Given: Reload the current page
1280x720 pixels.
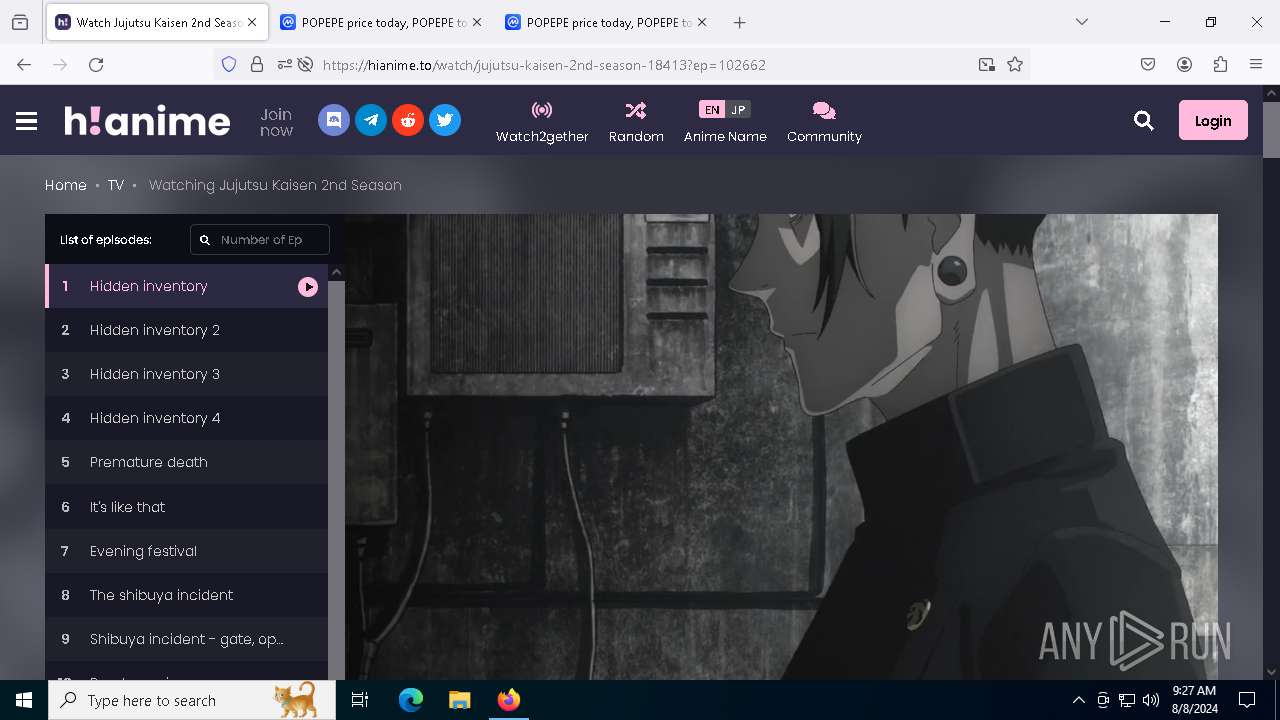Looking at the screenshot, I should [96, 64].
